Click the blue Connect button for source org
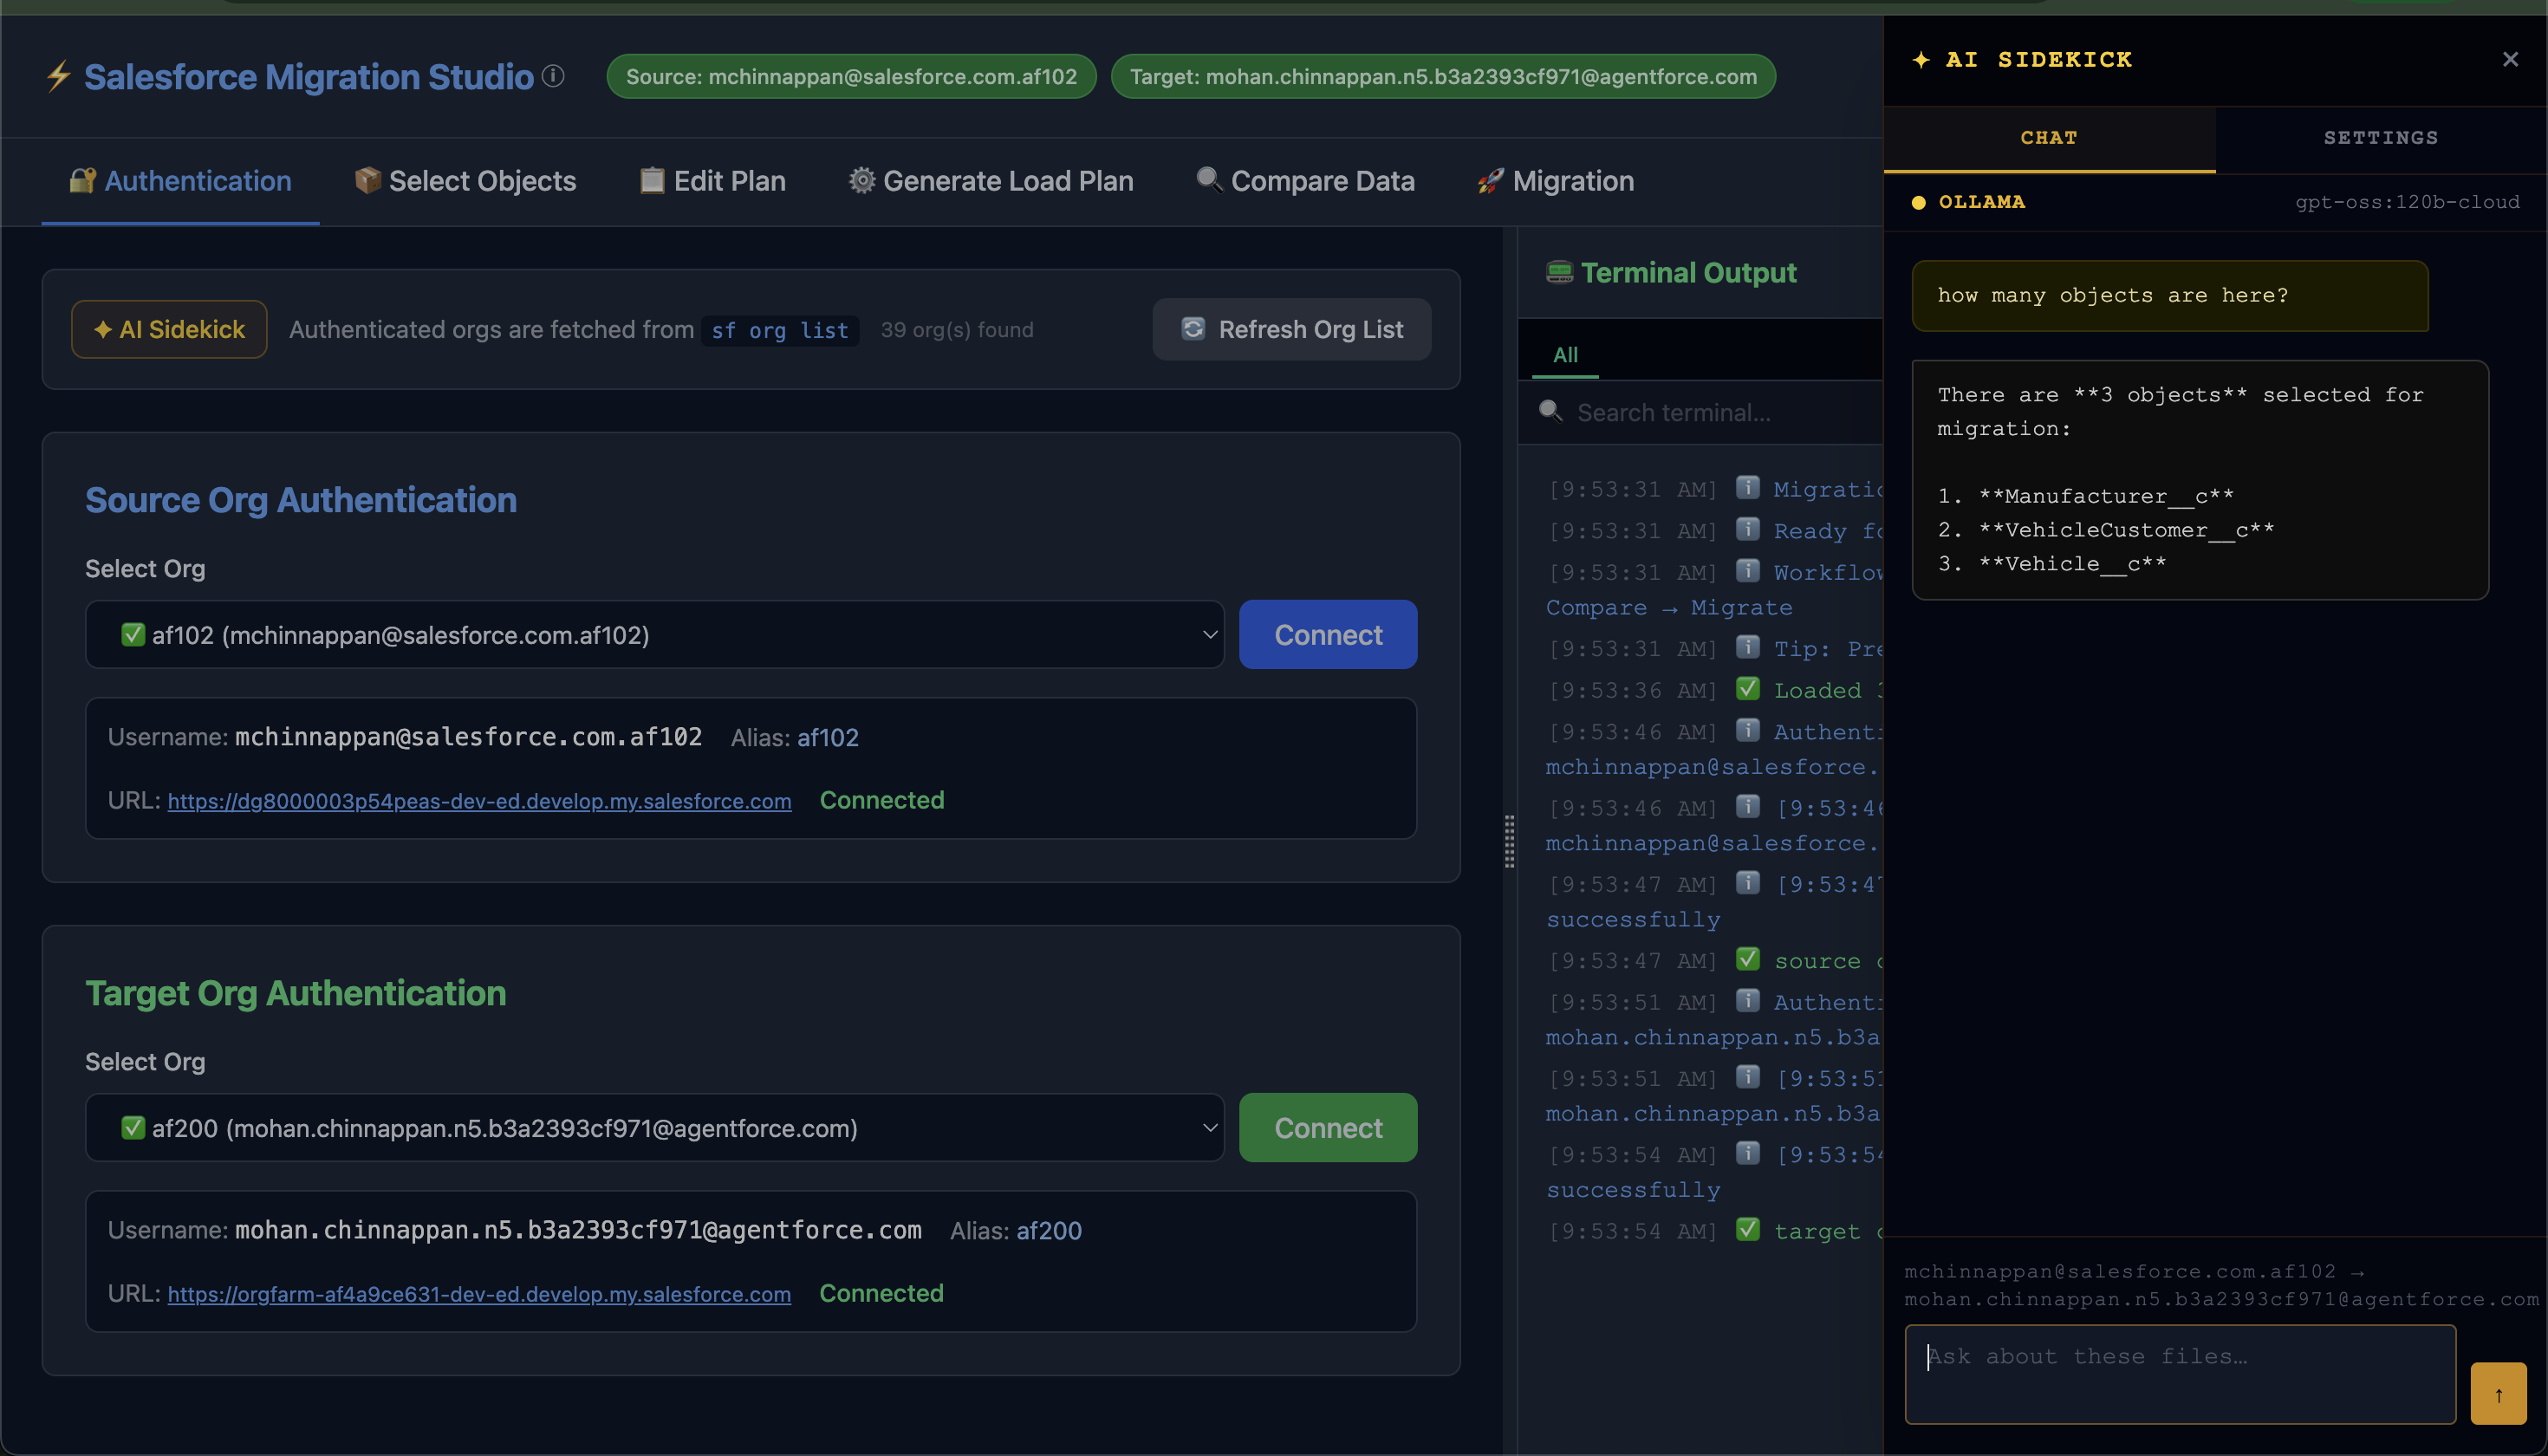This screenshot has width=2548, height=1456. (1328, 634)
